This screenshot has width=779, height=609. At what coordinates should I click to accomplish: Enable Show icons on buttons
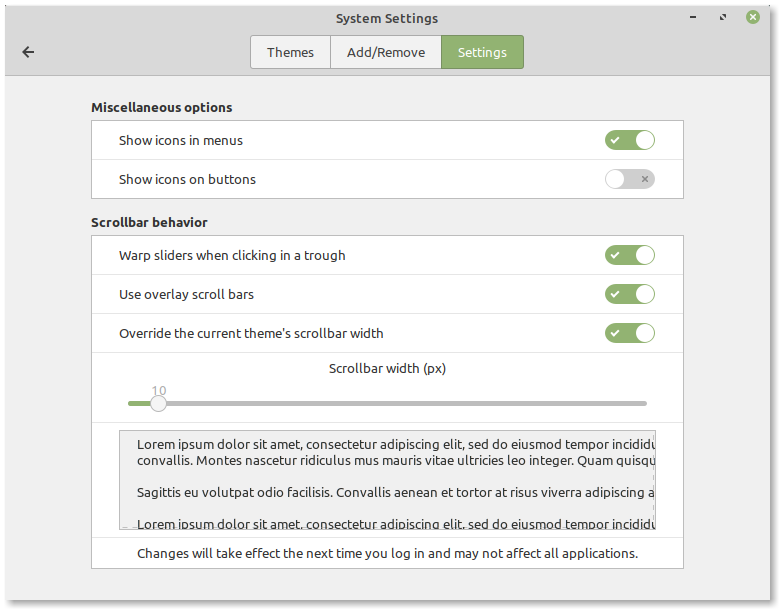pyautogui.click(x=629, y=179)
